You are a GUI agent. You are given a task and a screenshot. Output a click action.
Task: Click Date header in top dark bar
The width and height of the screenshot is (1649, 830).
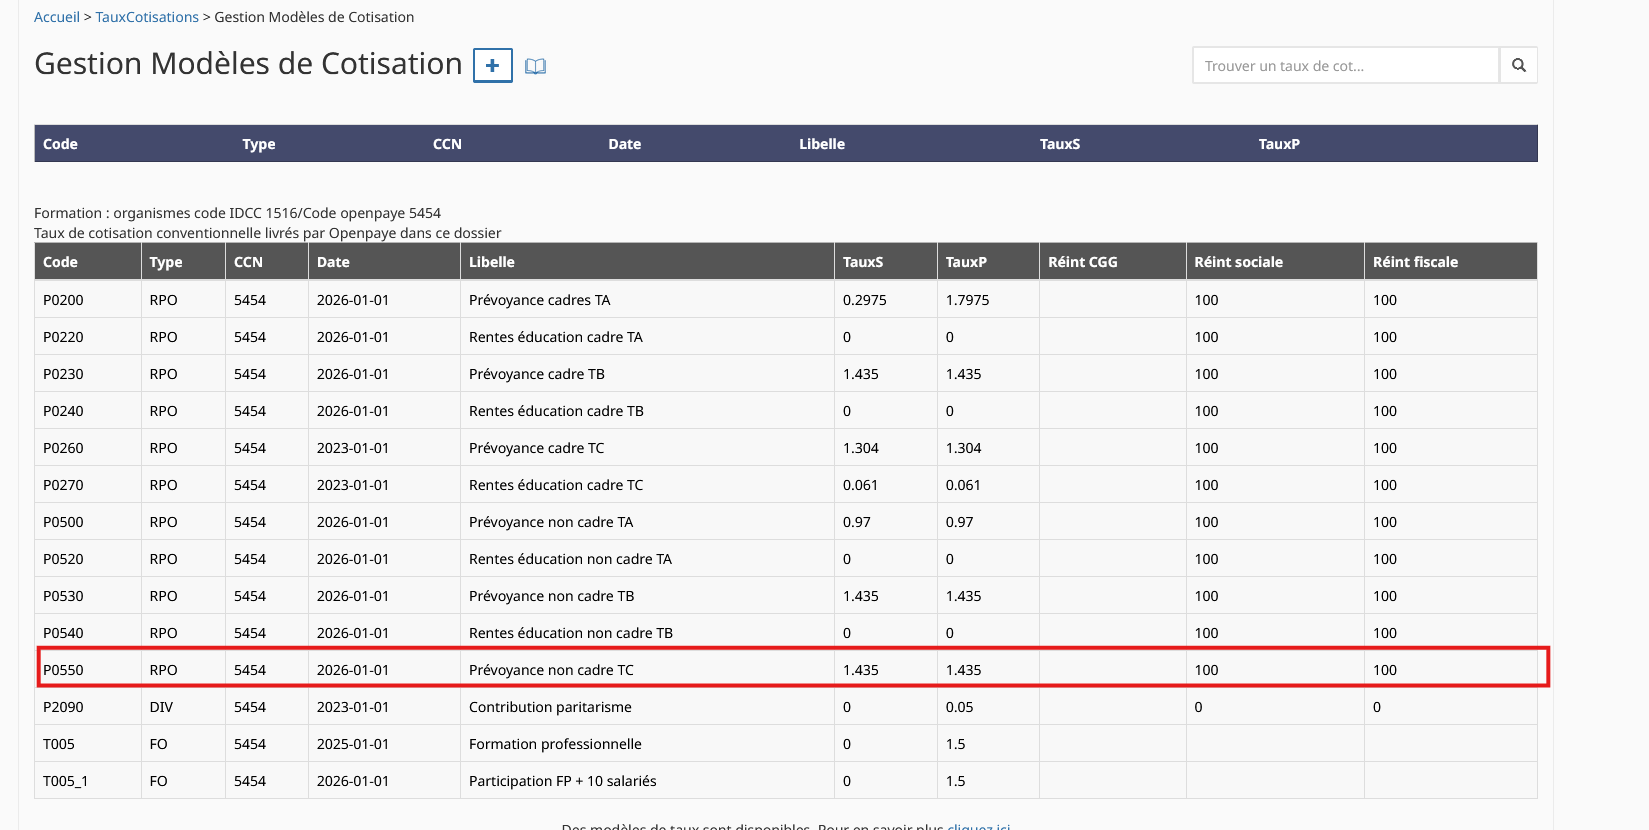pyautogui.click(x=625, y=144)
